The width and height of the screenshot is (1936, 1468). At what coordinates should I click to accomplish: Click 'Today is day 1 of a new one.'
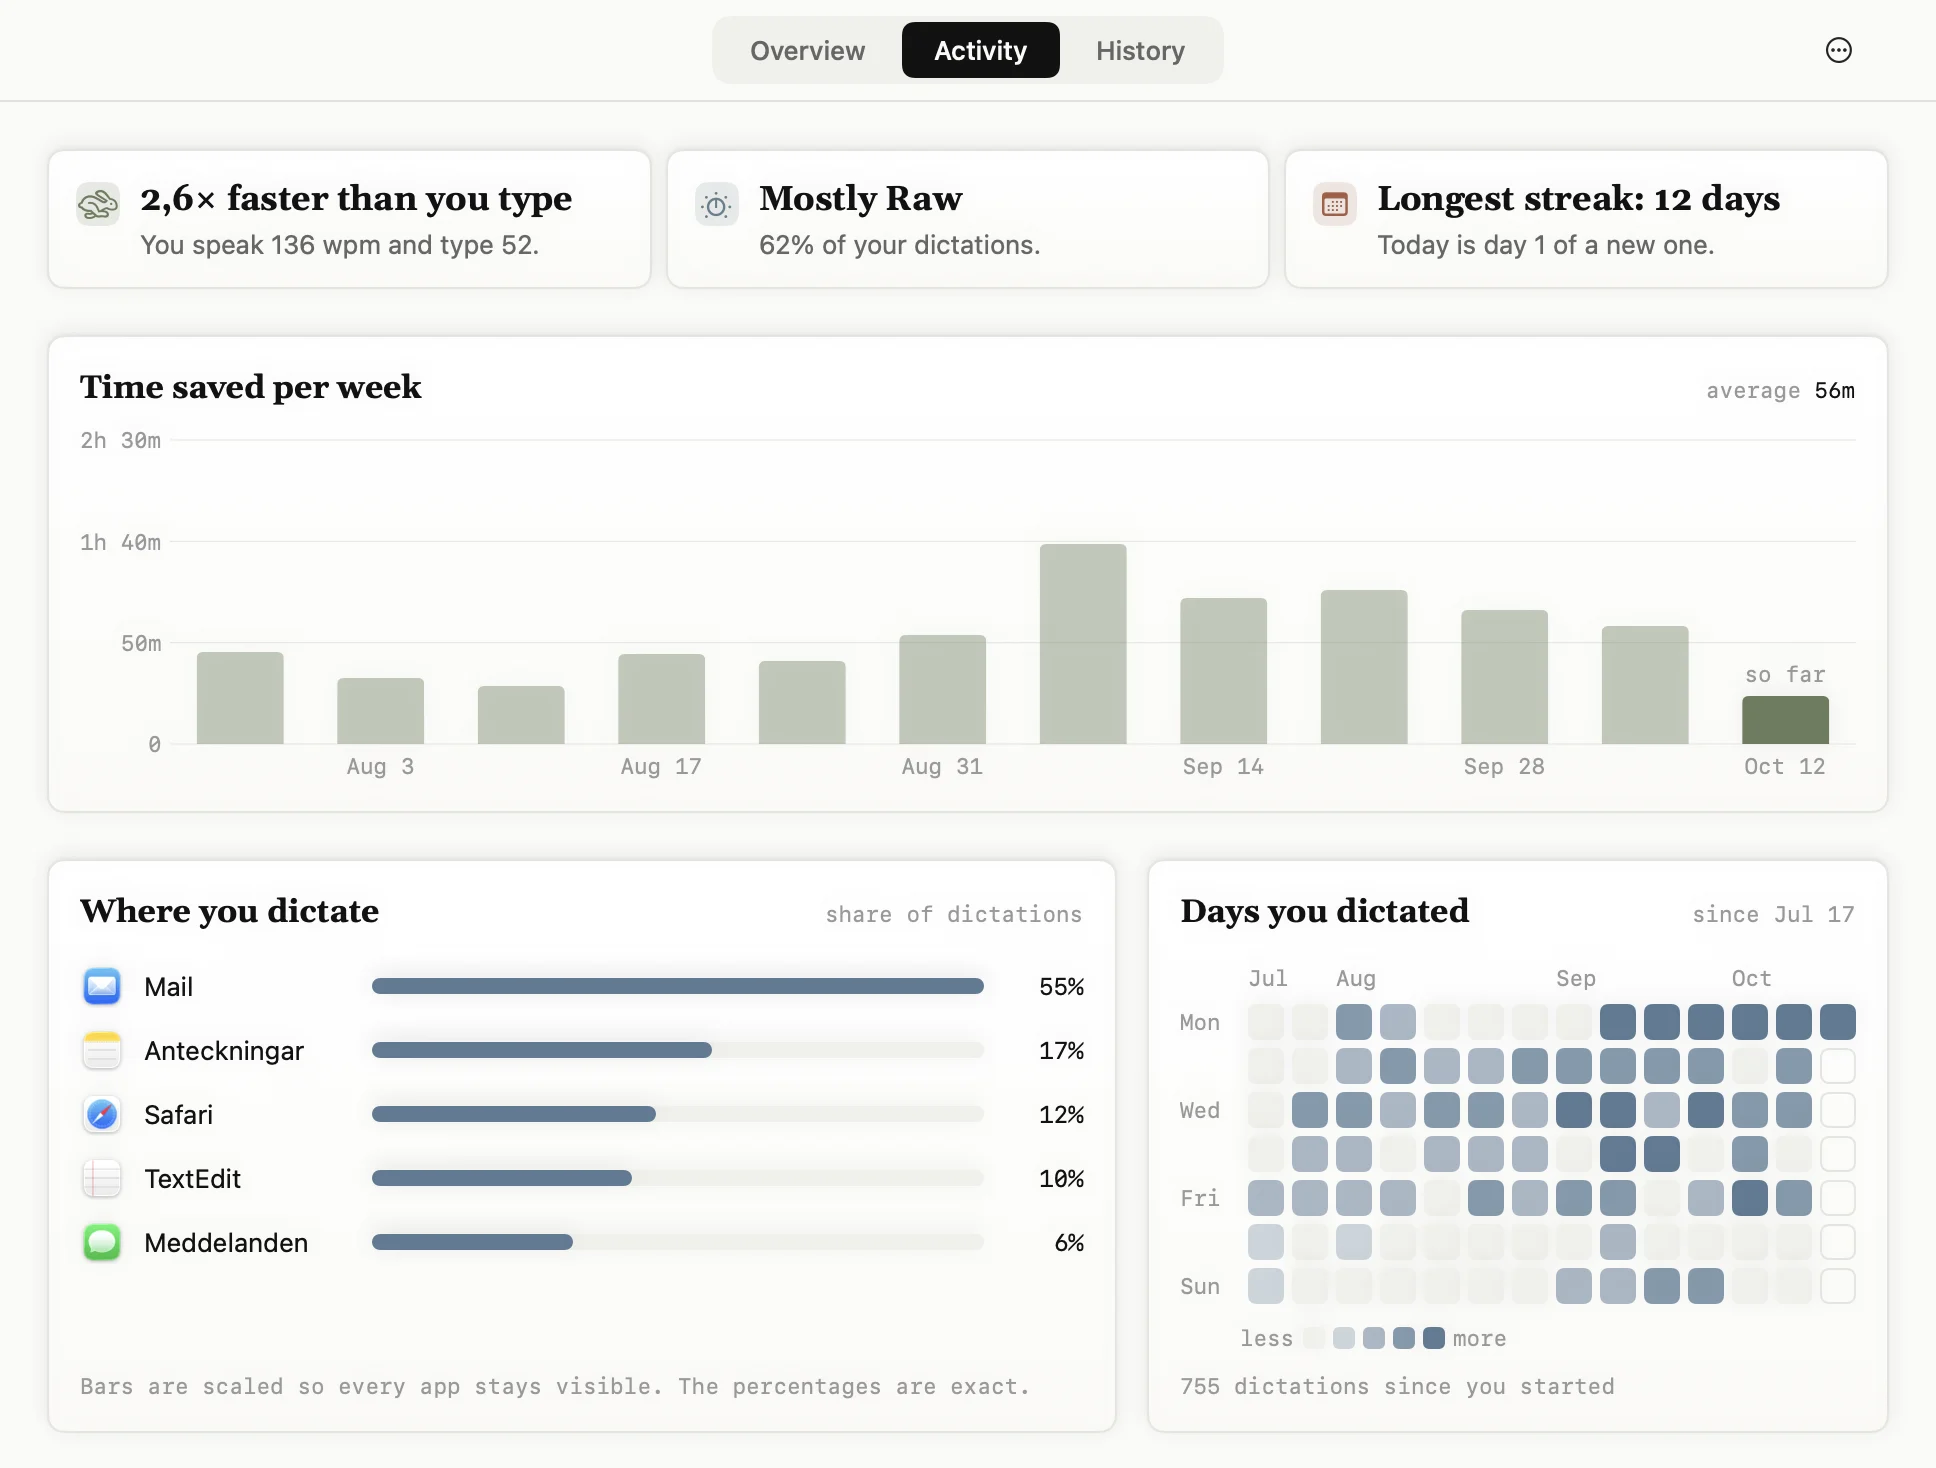pos(1546,245)
